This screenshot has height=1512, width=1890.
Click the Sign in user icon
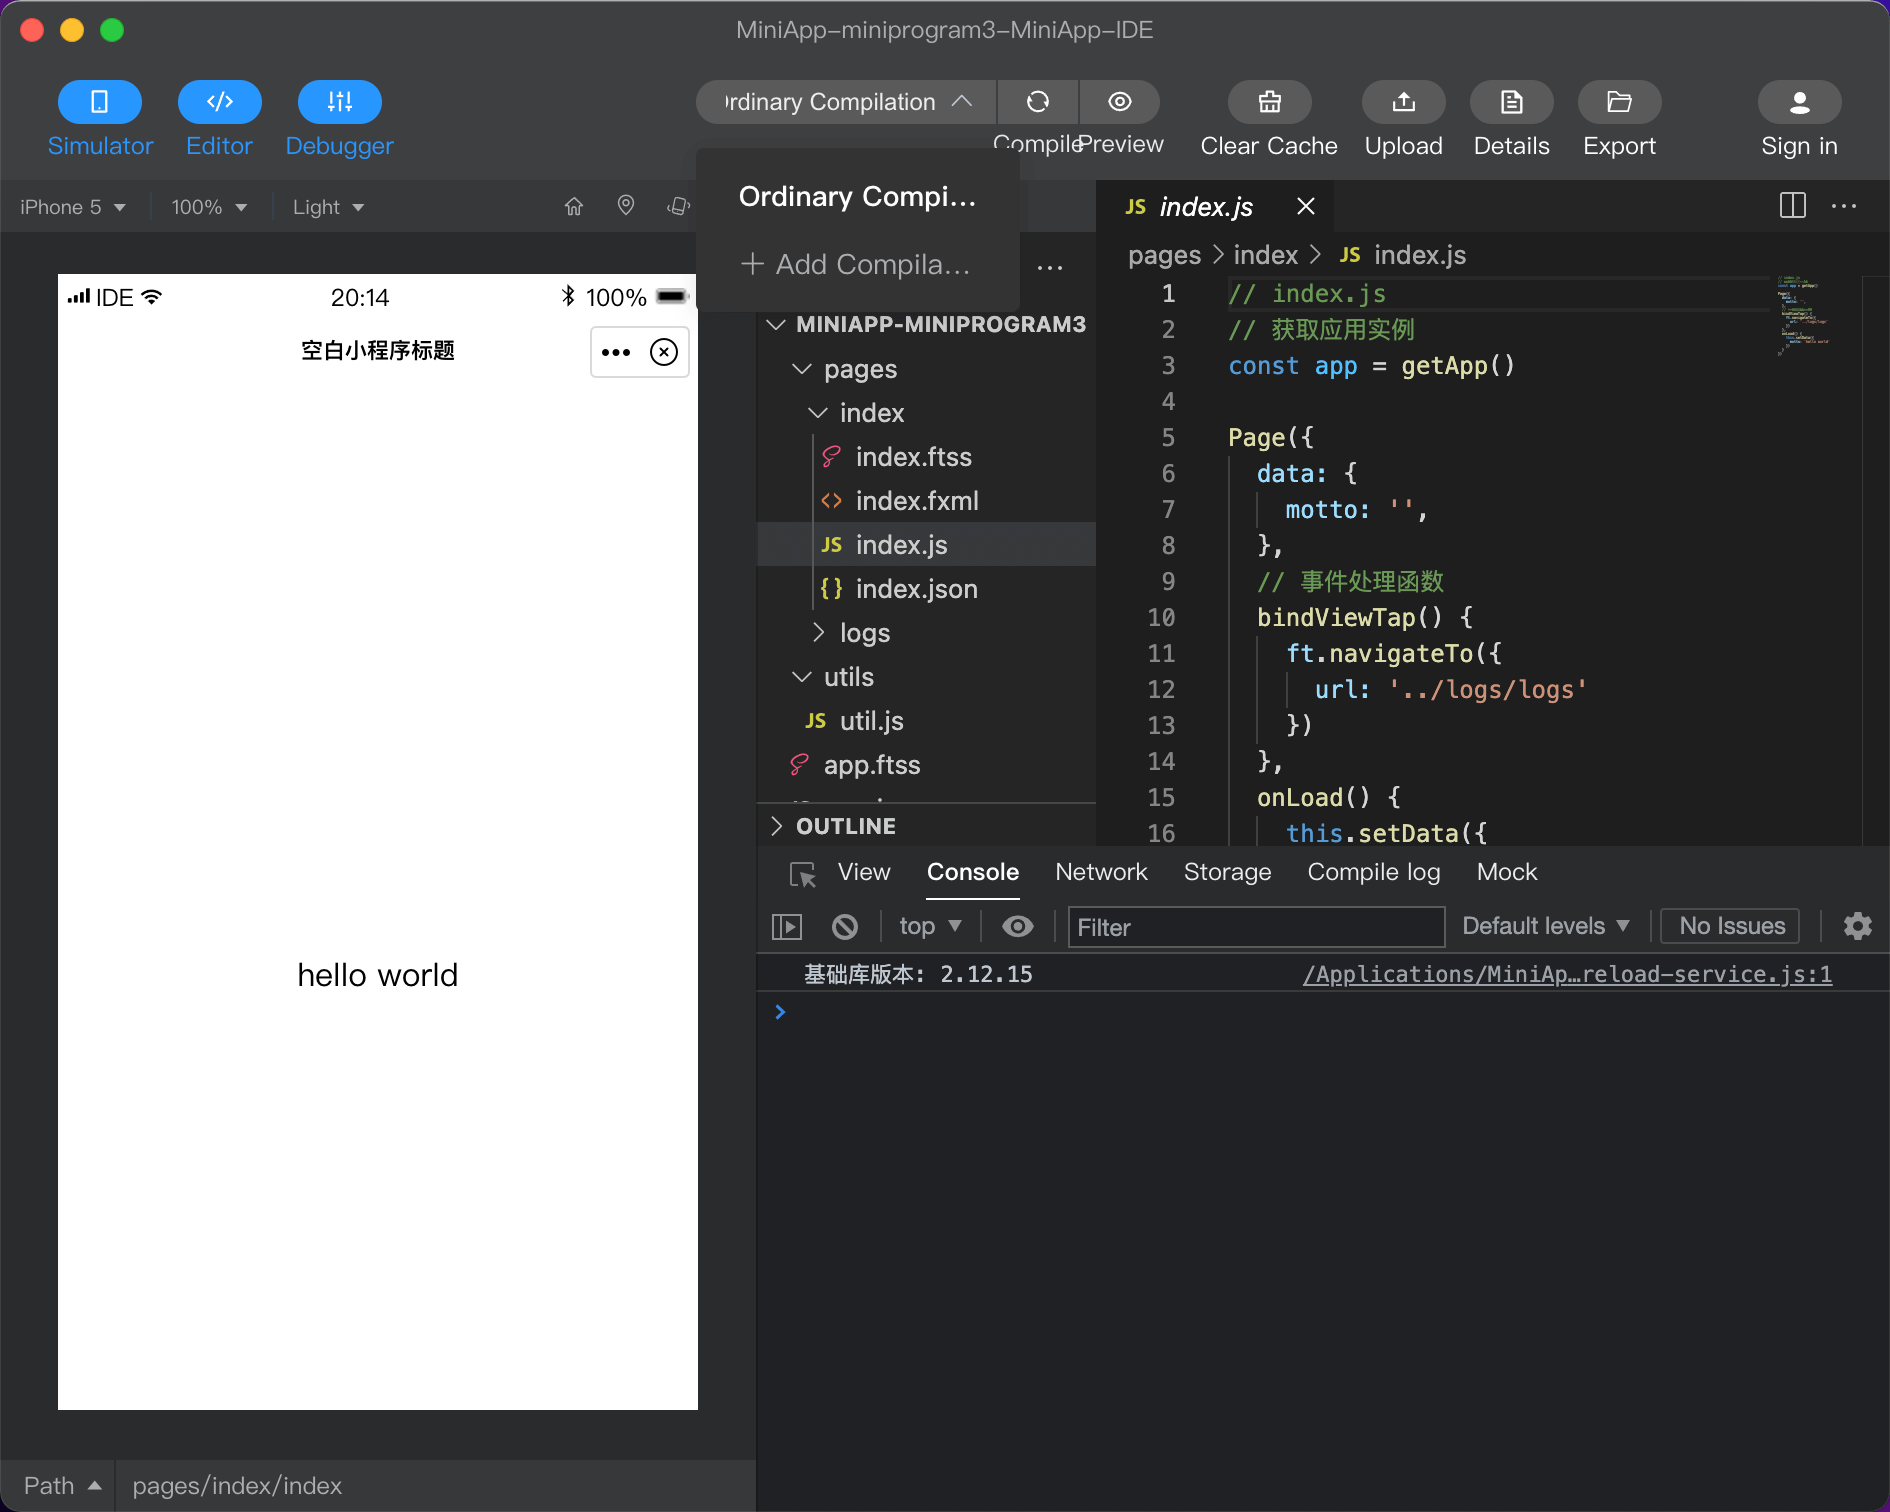coord(1800,102)
